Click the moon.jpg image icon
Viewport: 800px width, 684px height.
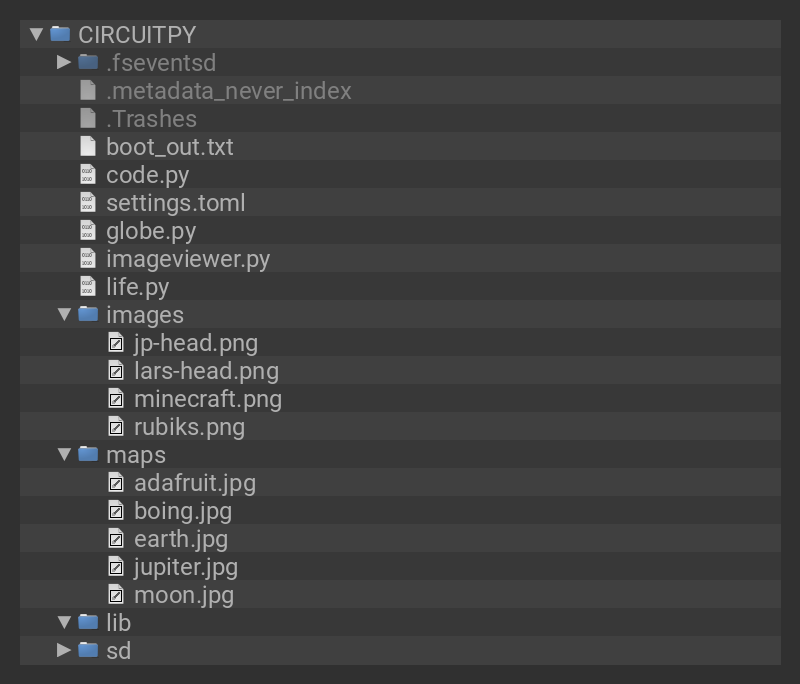coord(116,594)
